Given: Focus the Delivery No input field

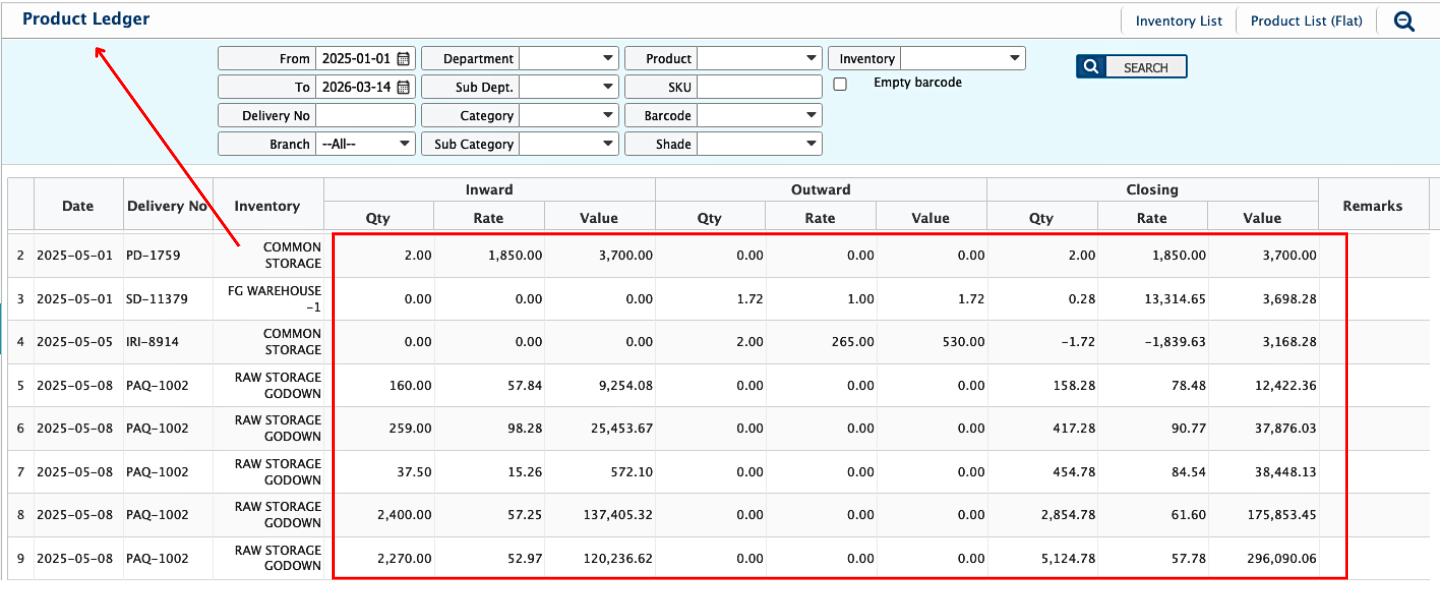Looking at the screenshot, I should (x=365, y=116).
